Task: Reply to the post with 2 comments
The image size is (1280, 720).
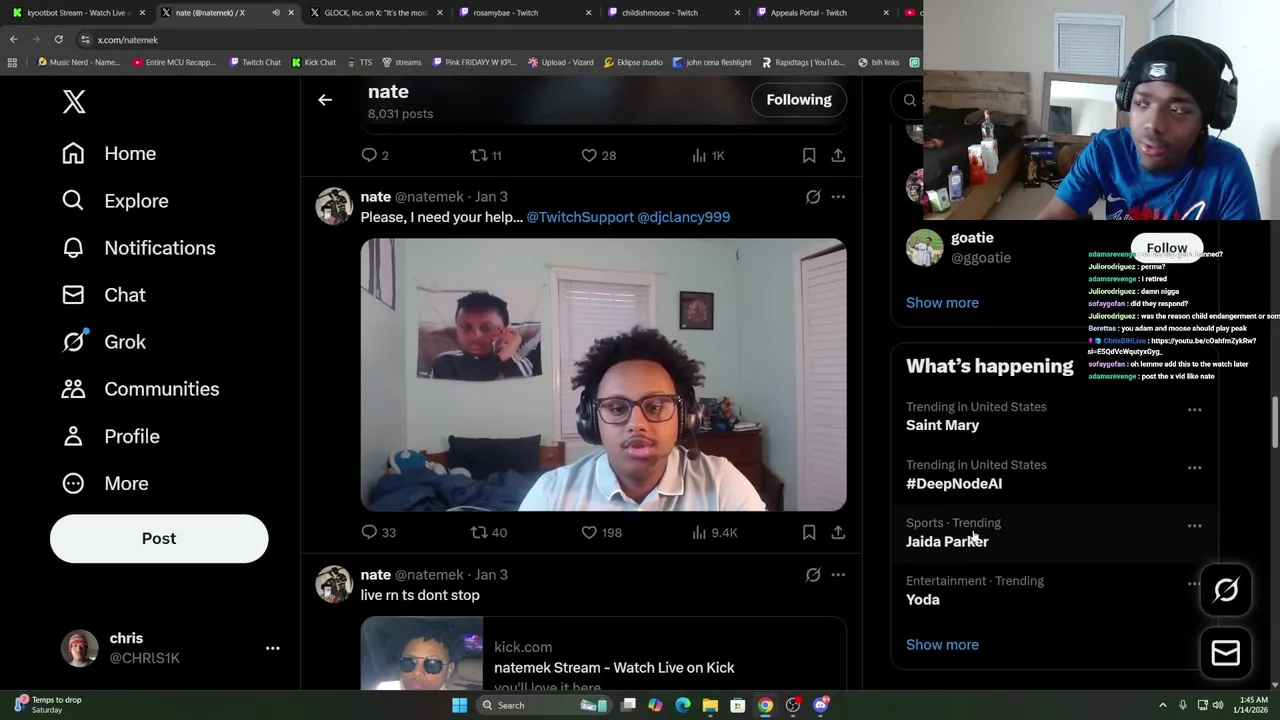Action: click(x=375, y=155)
